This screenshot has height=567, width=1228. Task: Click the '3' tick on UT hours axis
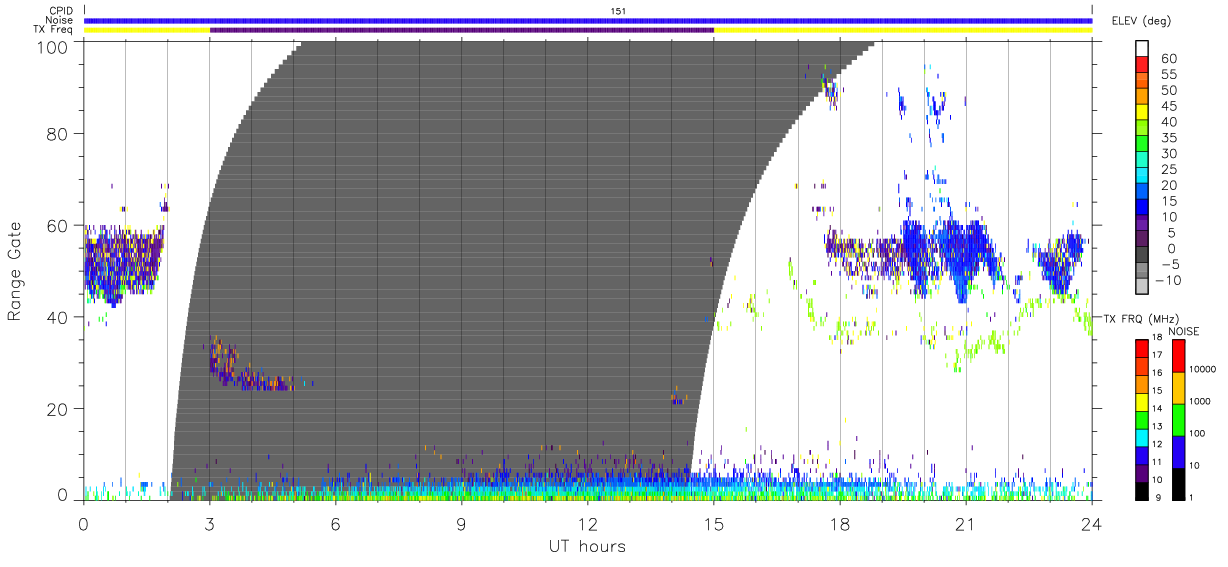coord(209,524)
